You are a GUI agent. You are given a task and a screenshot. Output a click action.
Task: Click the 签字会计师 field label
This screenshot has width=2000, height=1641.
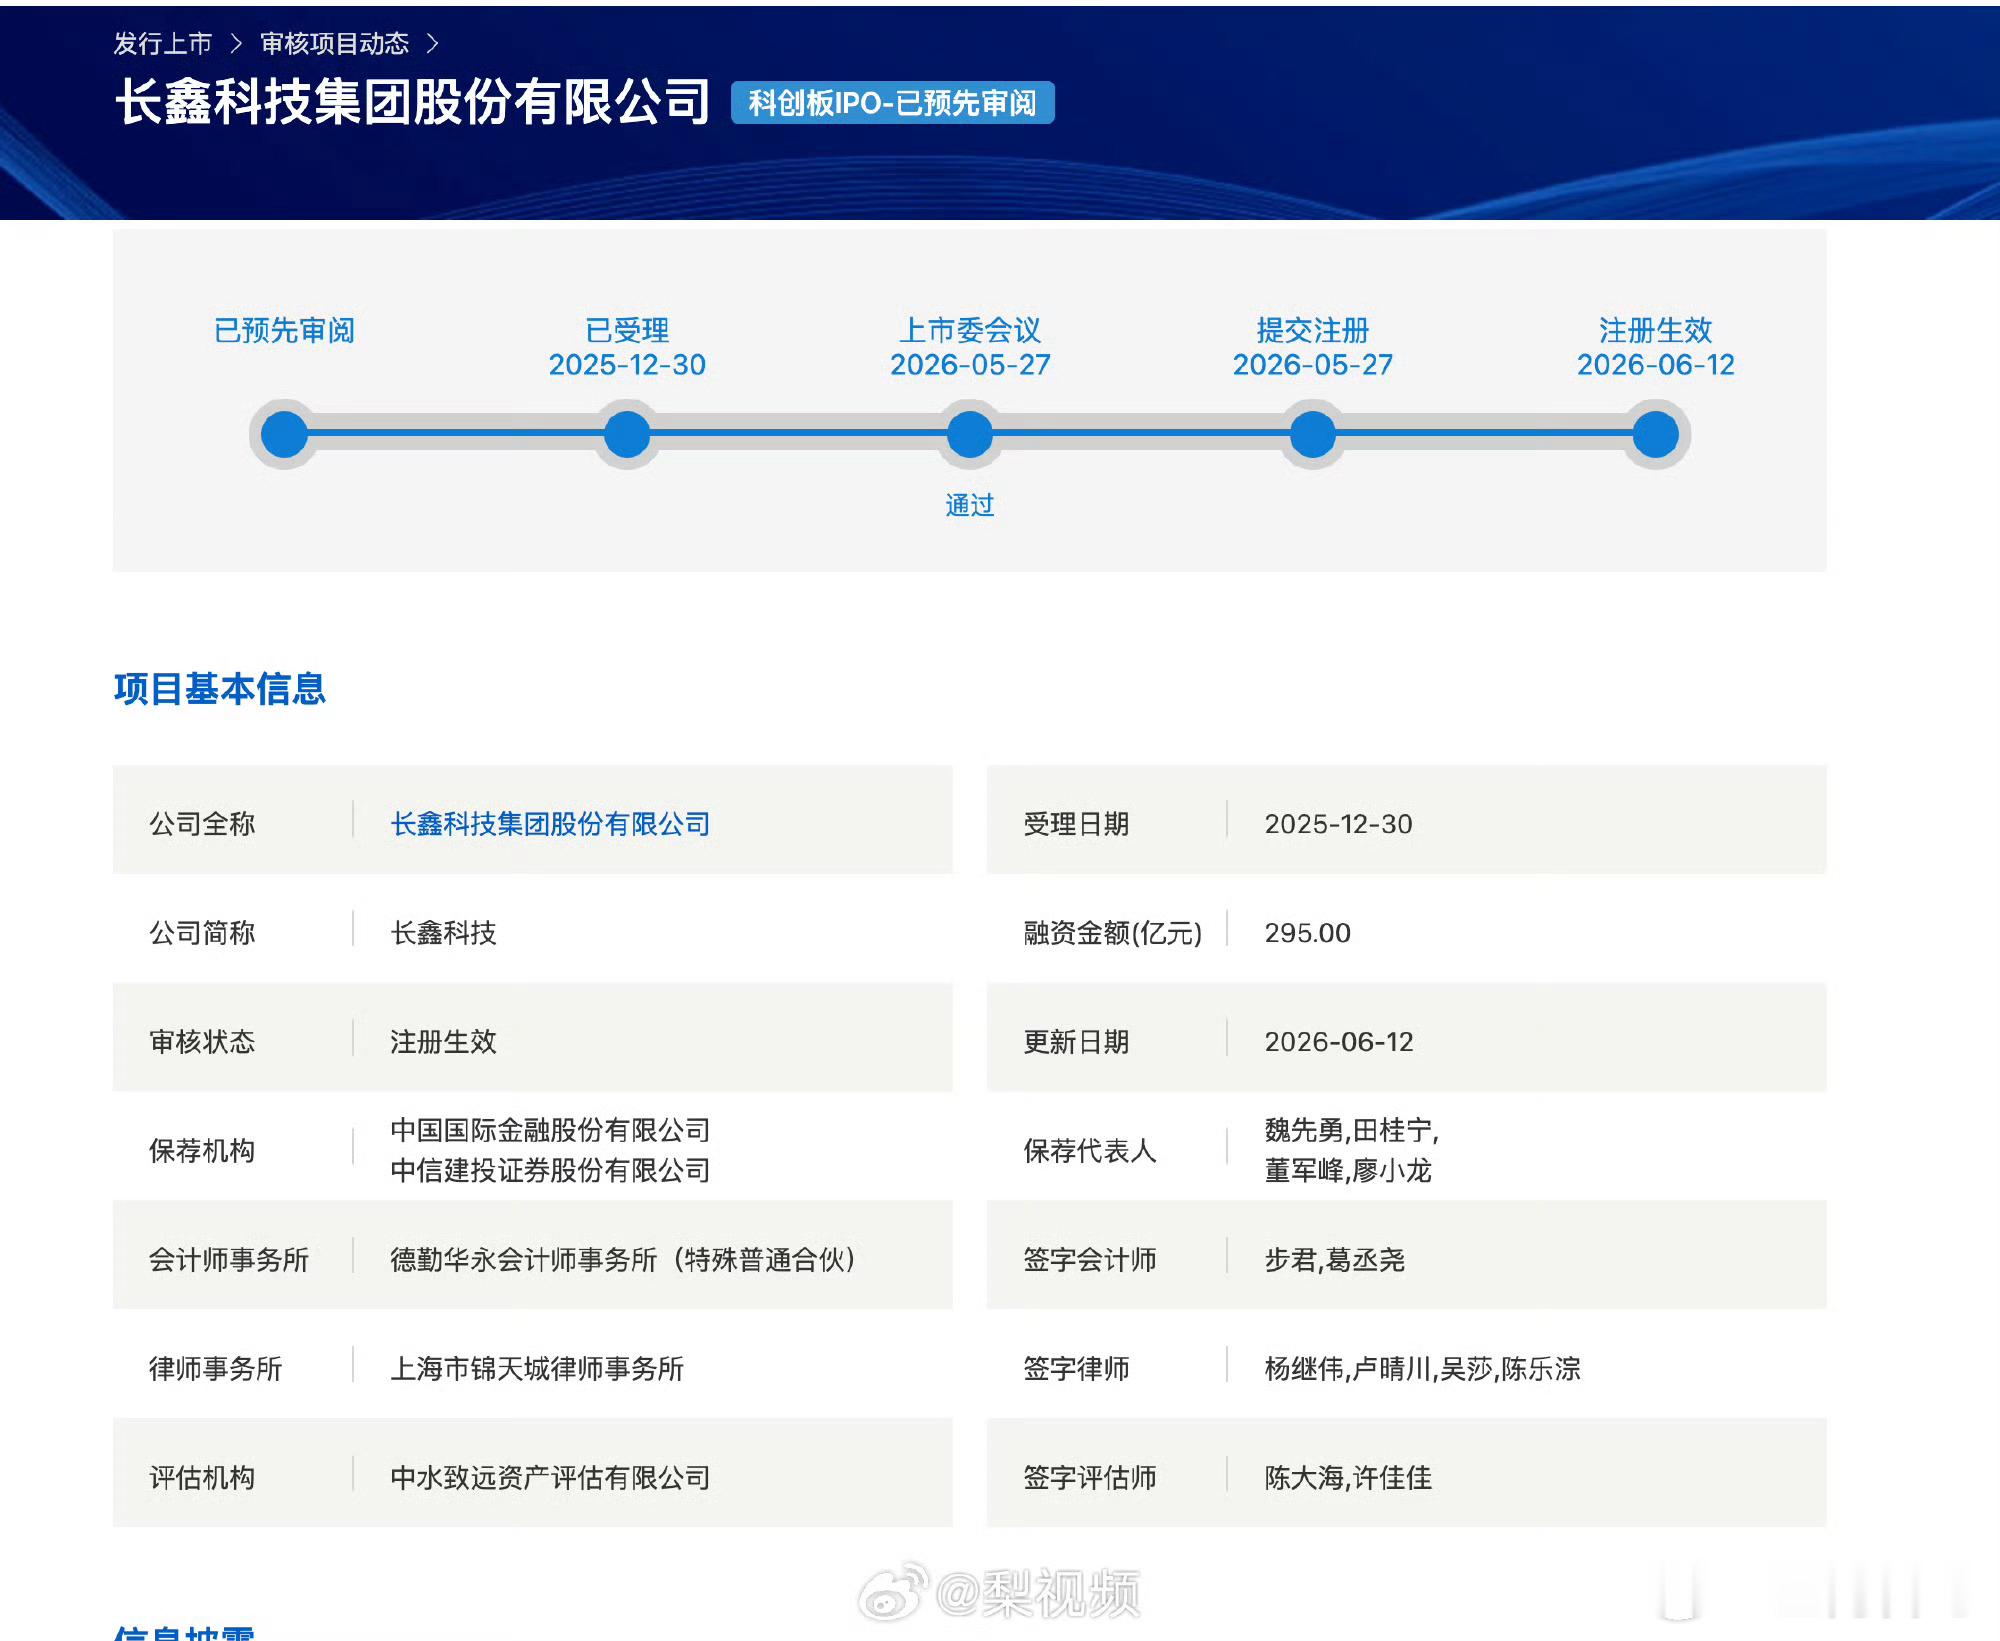coord(1090,1260)
